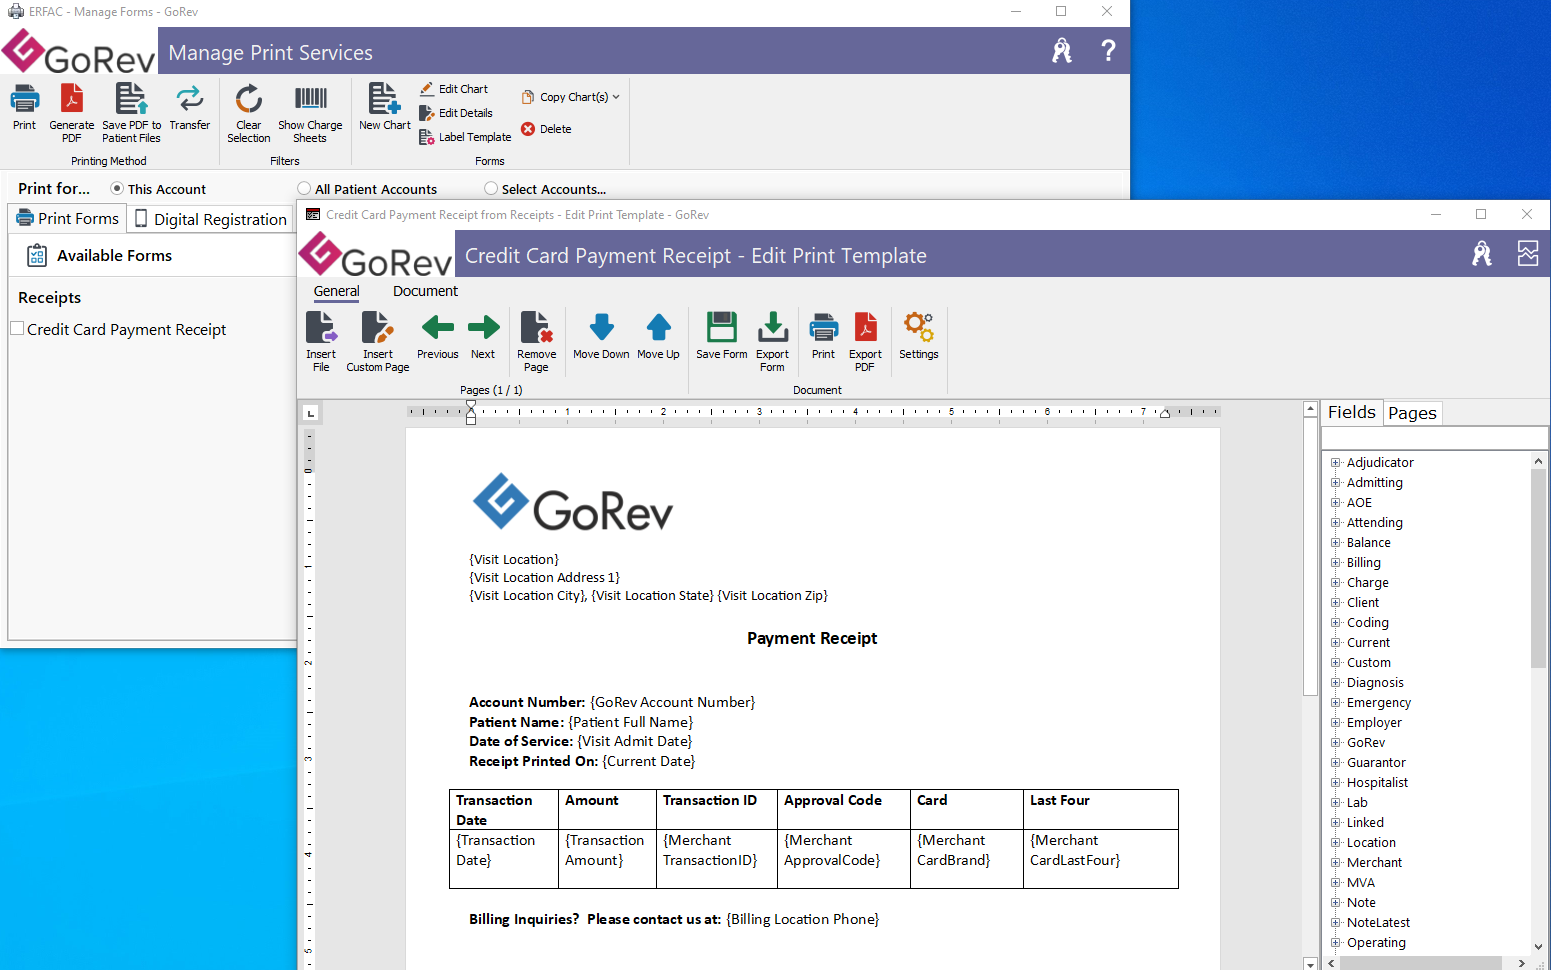Open the General ribbon tab

tap(336, 291)
